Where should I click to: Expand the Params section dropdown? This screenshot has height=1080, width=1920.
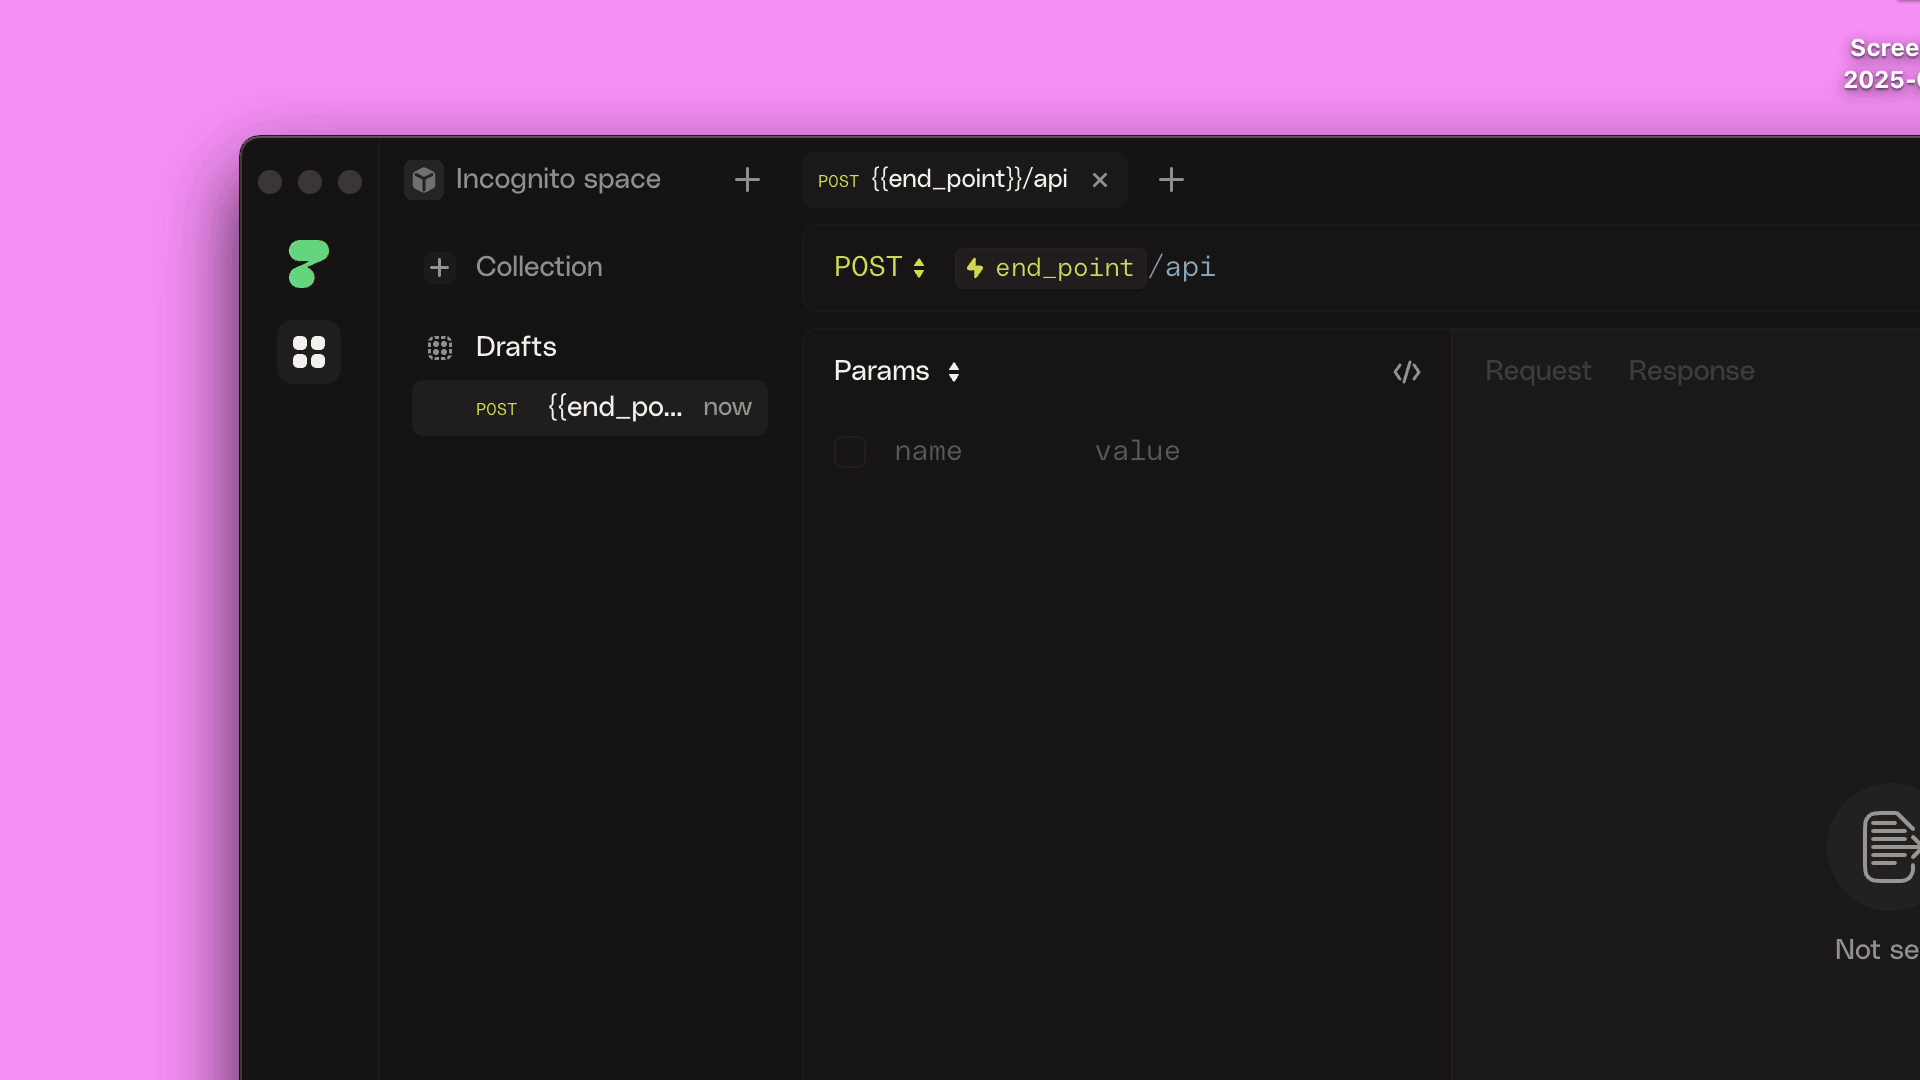(953, 371)
